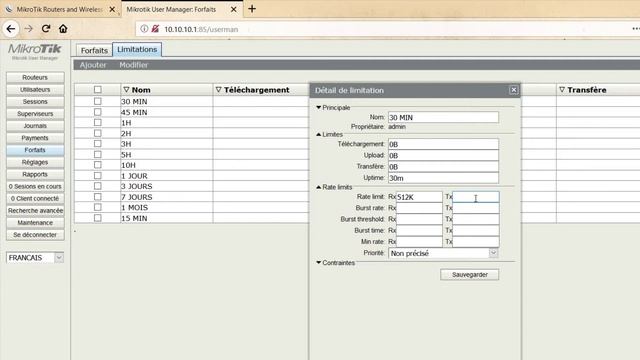Image resolution: width=640 pixels, height=360 pixels.
Task: Switch to the Limitations tab
Action: (137, 49)
